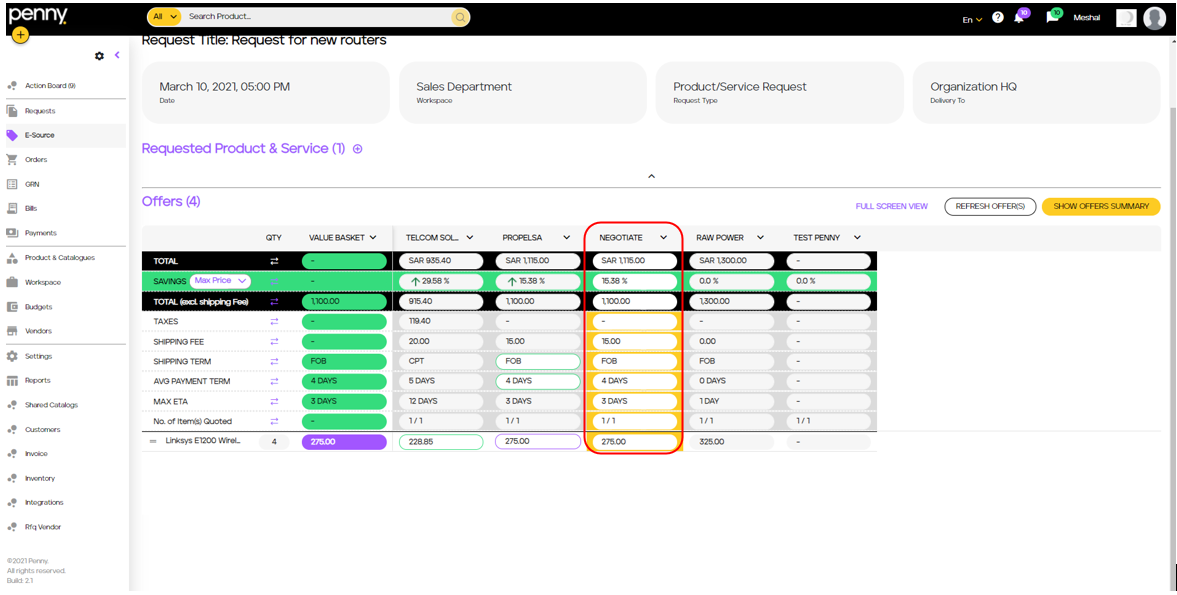Viewport: 1177px width, 595px height.
Task: Click FULL SCREEN VIEW link
Action: tap(892, 206)
